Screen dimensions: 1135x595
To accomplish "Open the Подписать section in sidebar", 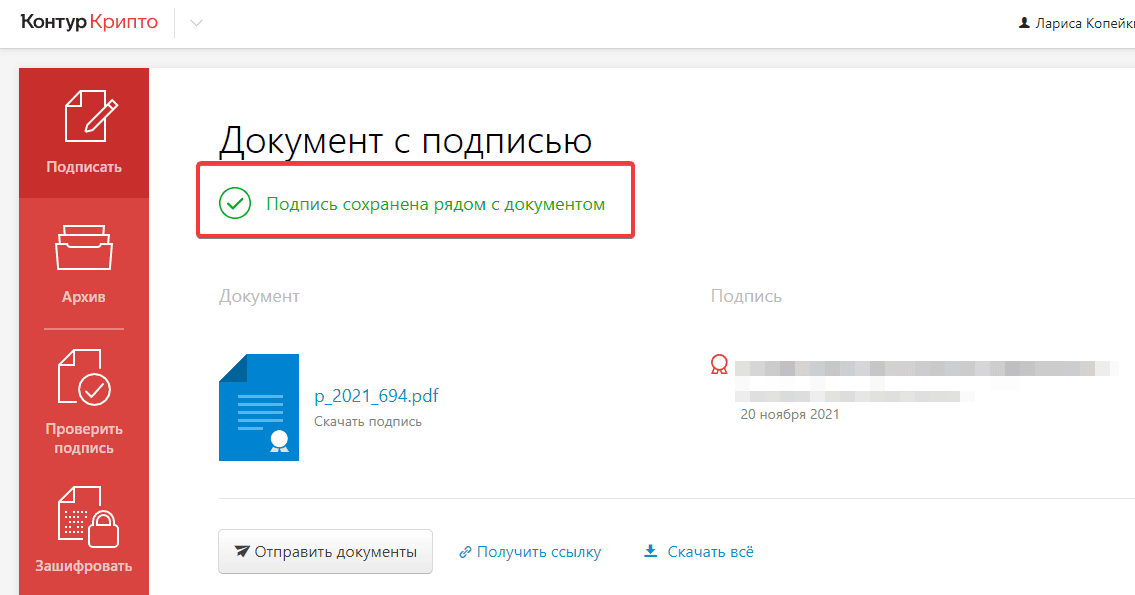I will click(84, 133).
